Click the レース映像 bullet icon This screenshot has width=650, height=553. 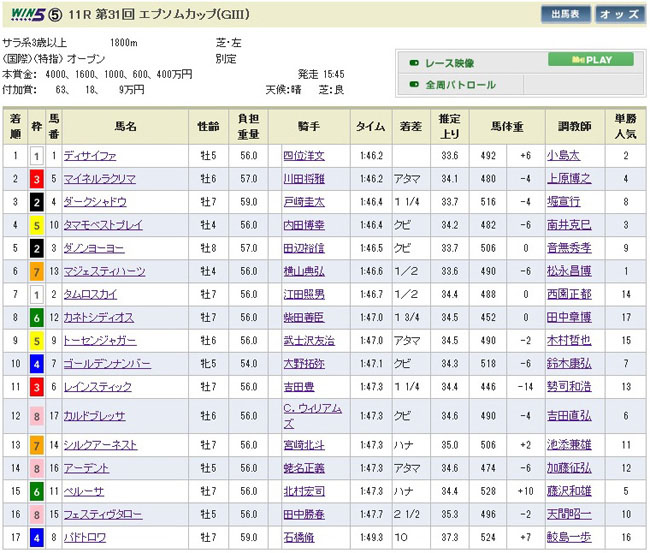tap(413, 62)
